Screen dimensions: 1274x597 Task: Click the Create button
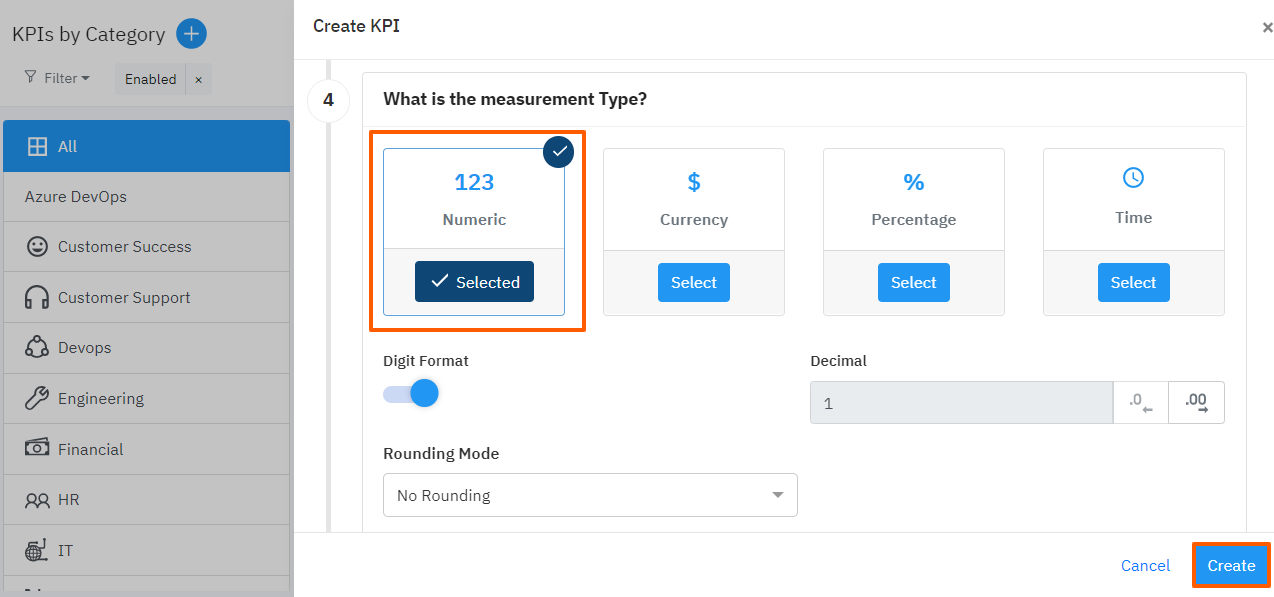coord(1231,565)
